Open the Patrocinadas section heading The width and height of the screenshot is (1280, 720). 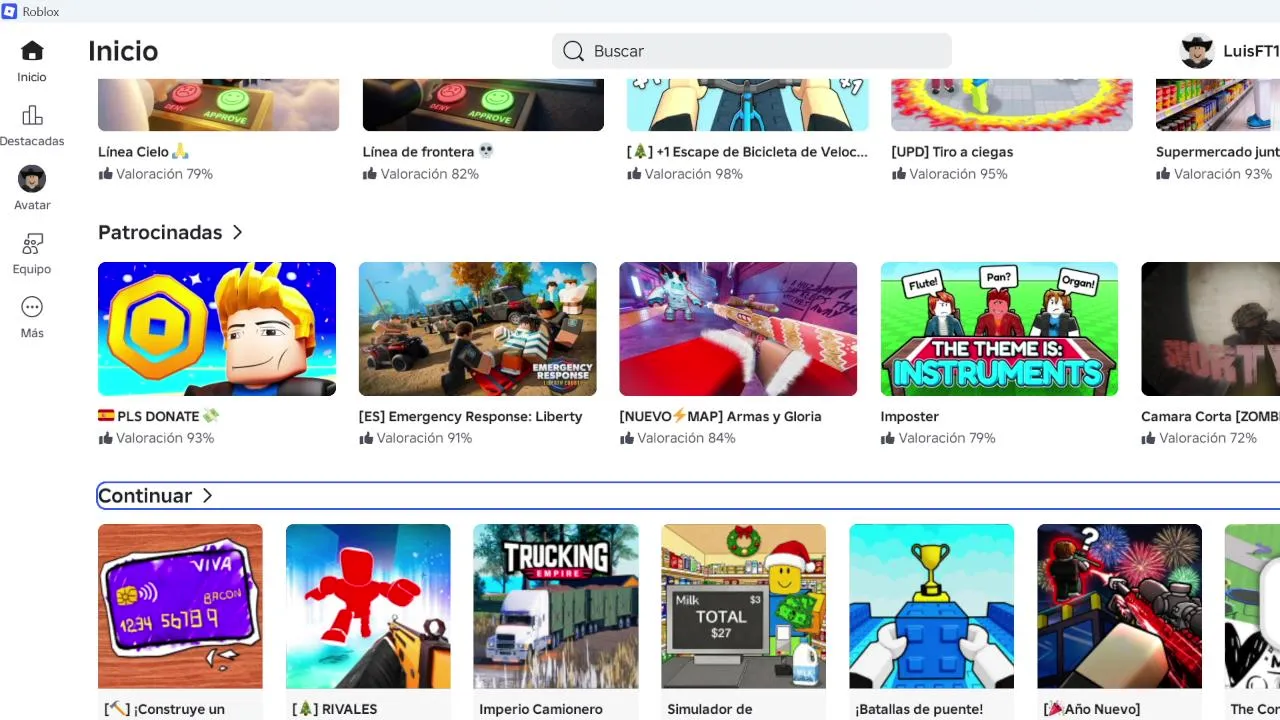tap(160, 232)
